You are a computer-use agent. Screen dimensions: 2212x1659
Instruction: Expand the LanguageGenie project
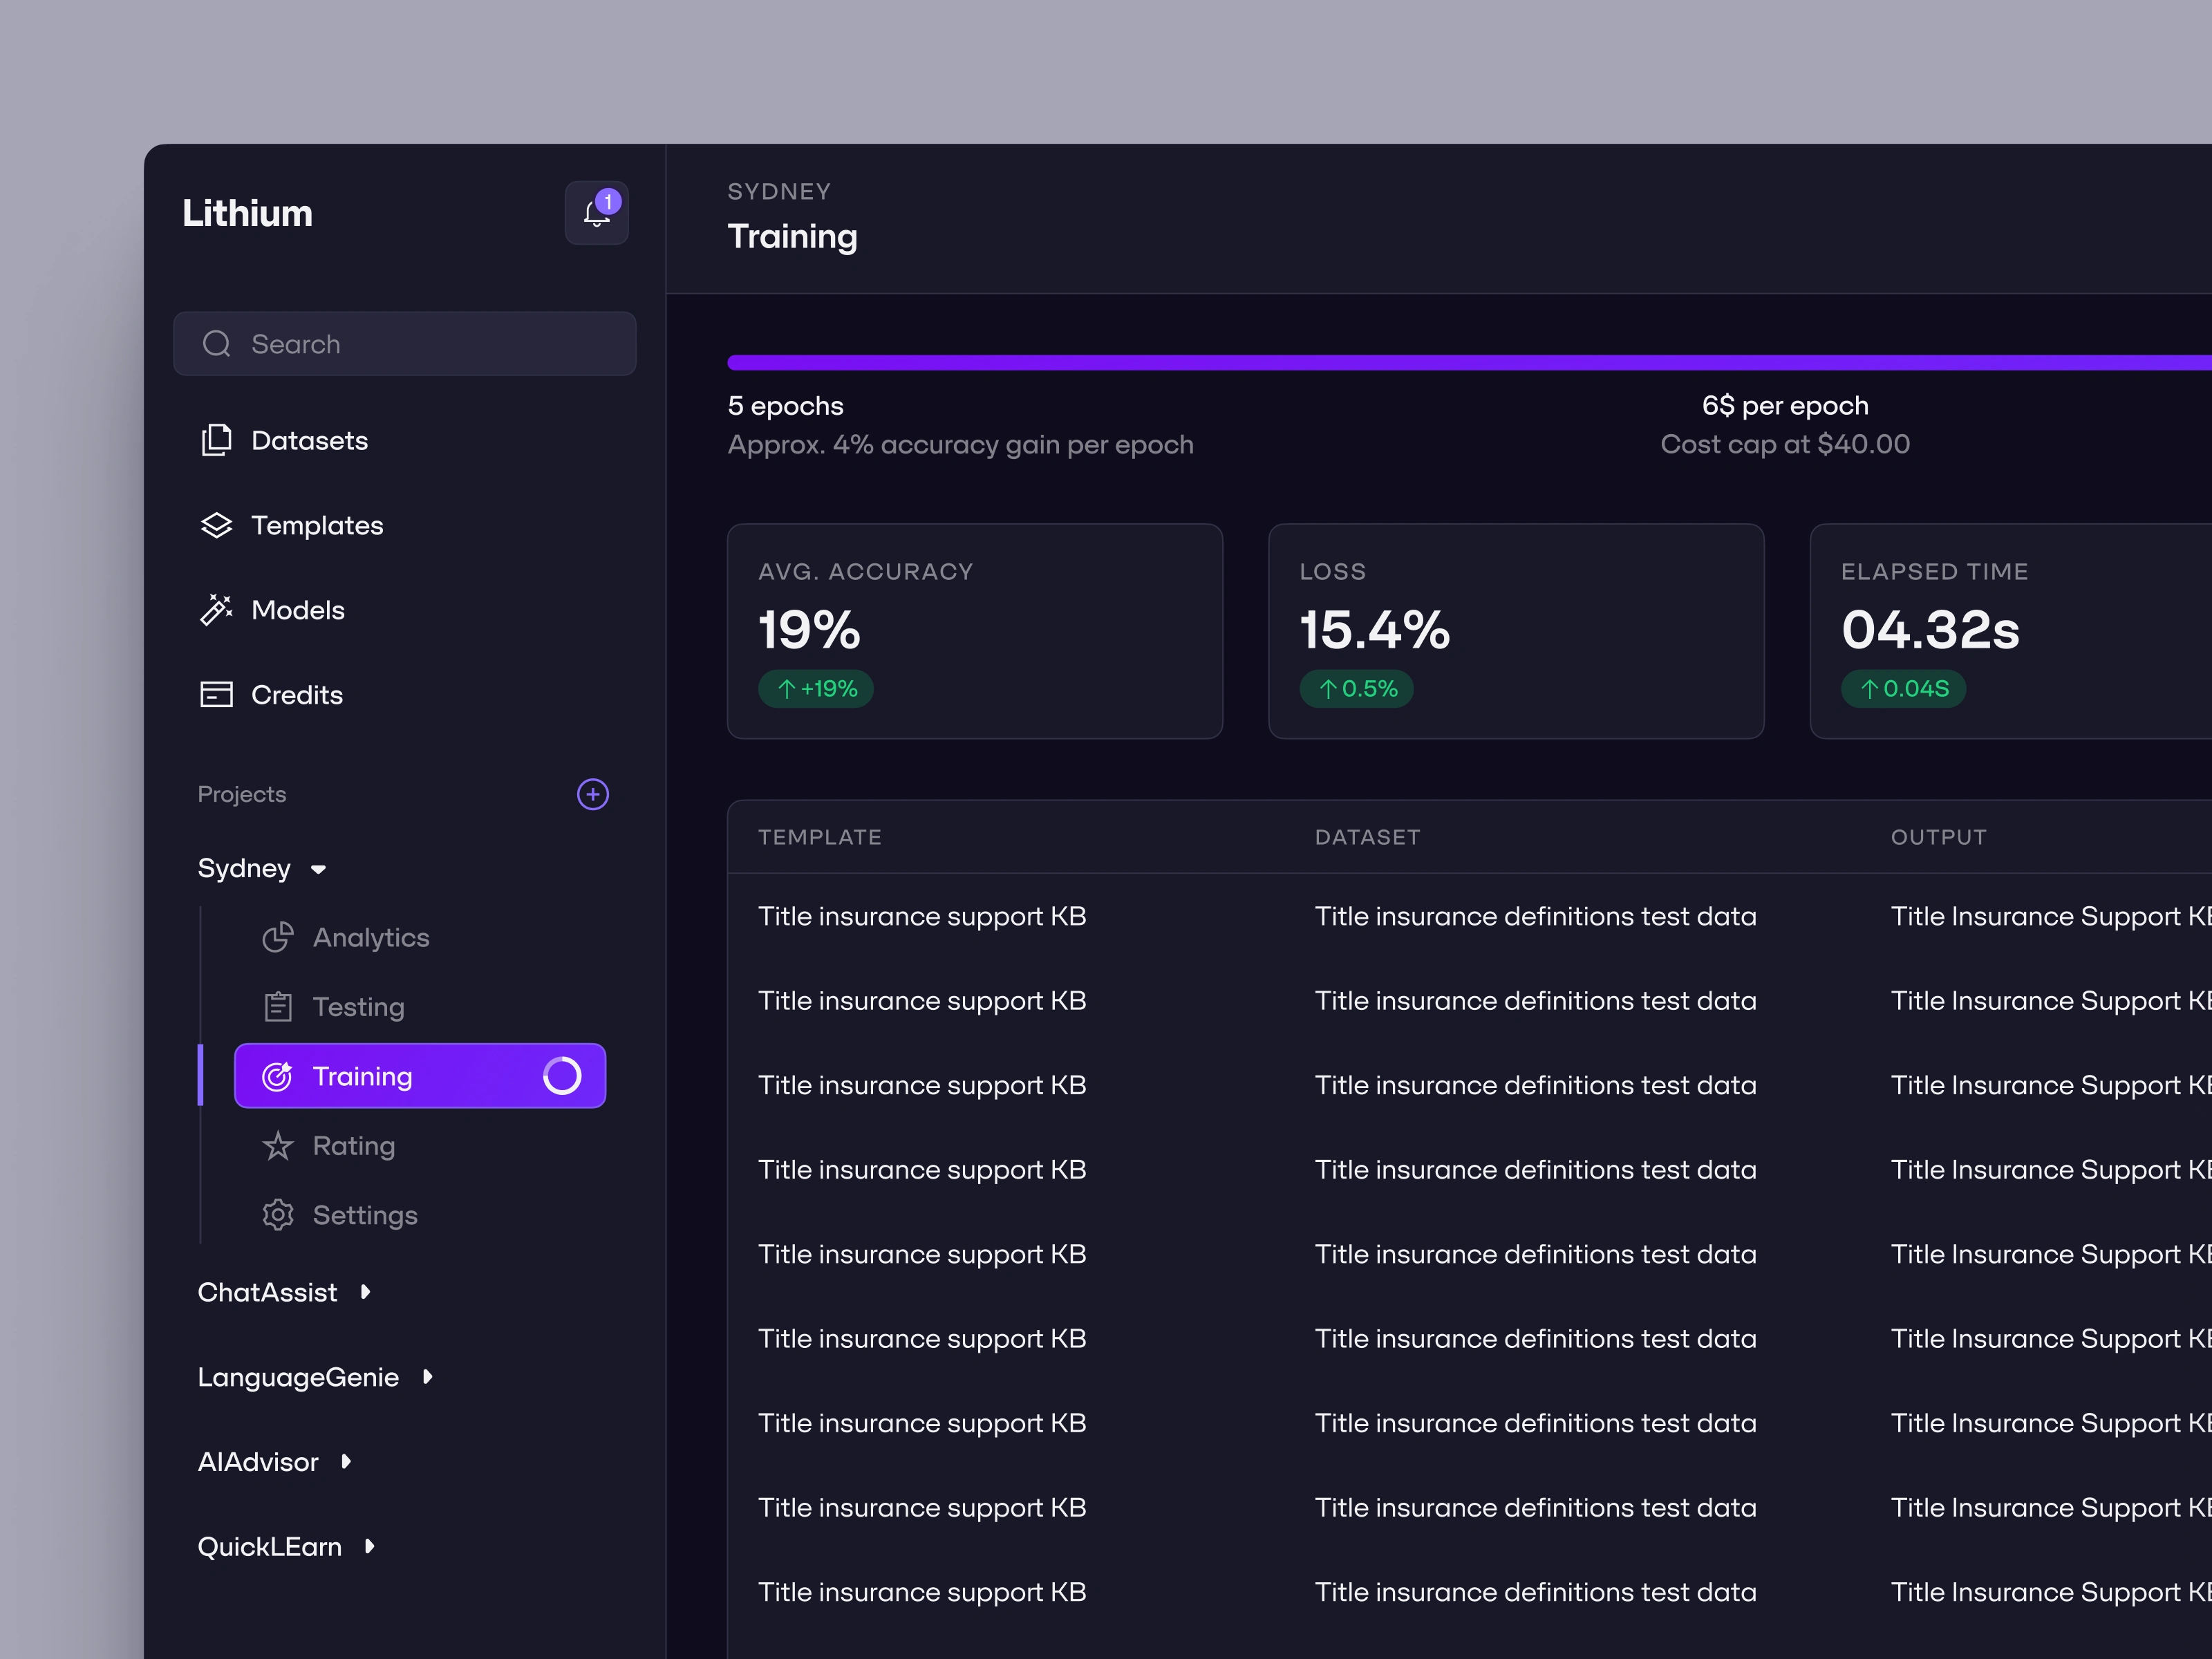(x=427, y=1377)
